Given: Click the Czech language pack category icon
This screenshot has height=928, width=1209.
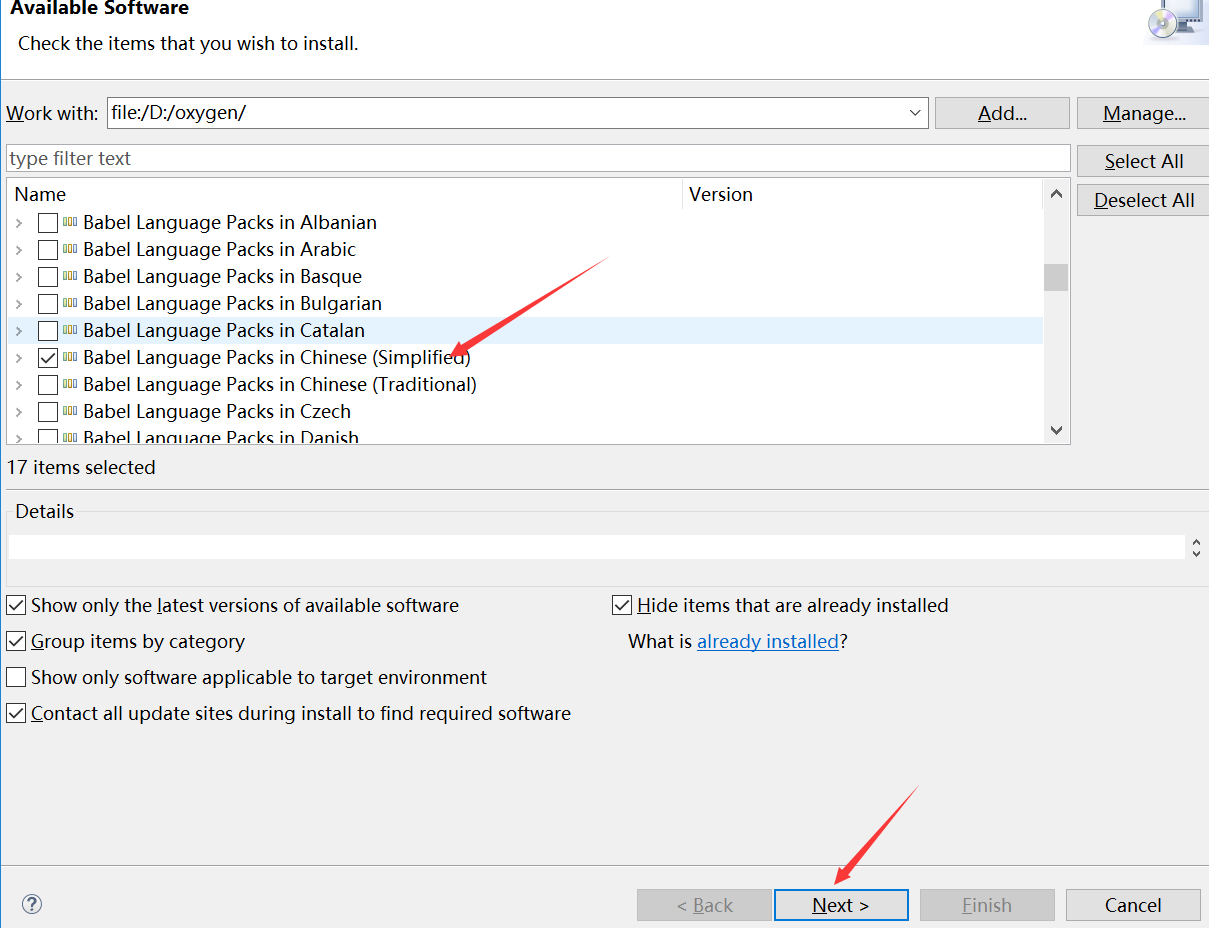Looking at the screenshot, I should pos(70,411).
